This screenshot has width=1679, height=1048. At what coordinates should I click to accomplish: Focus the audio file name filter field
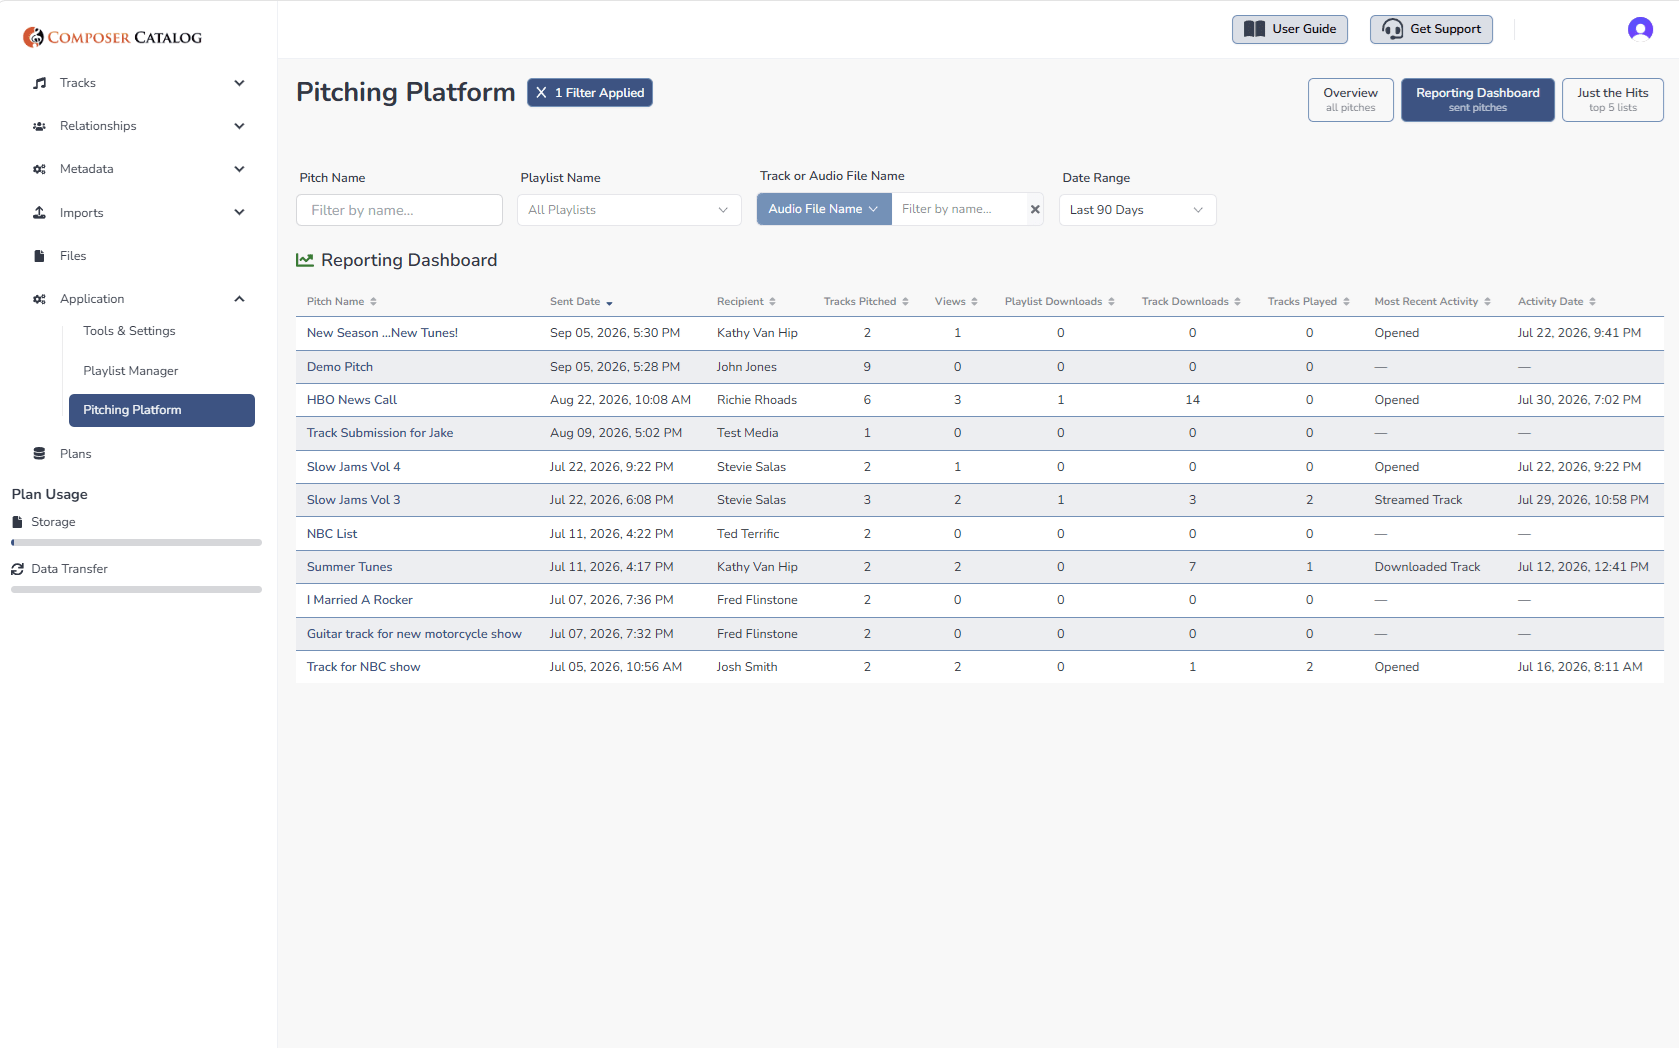pos(959,209)
